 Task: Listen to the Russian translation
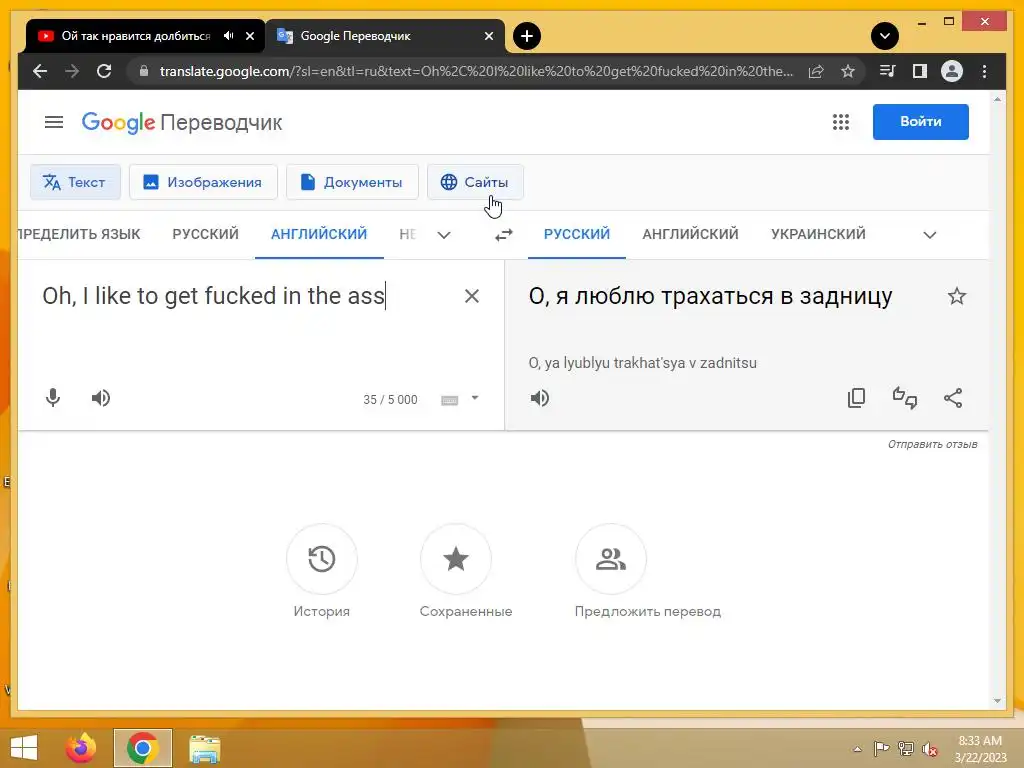[539, 398]
